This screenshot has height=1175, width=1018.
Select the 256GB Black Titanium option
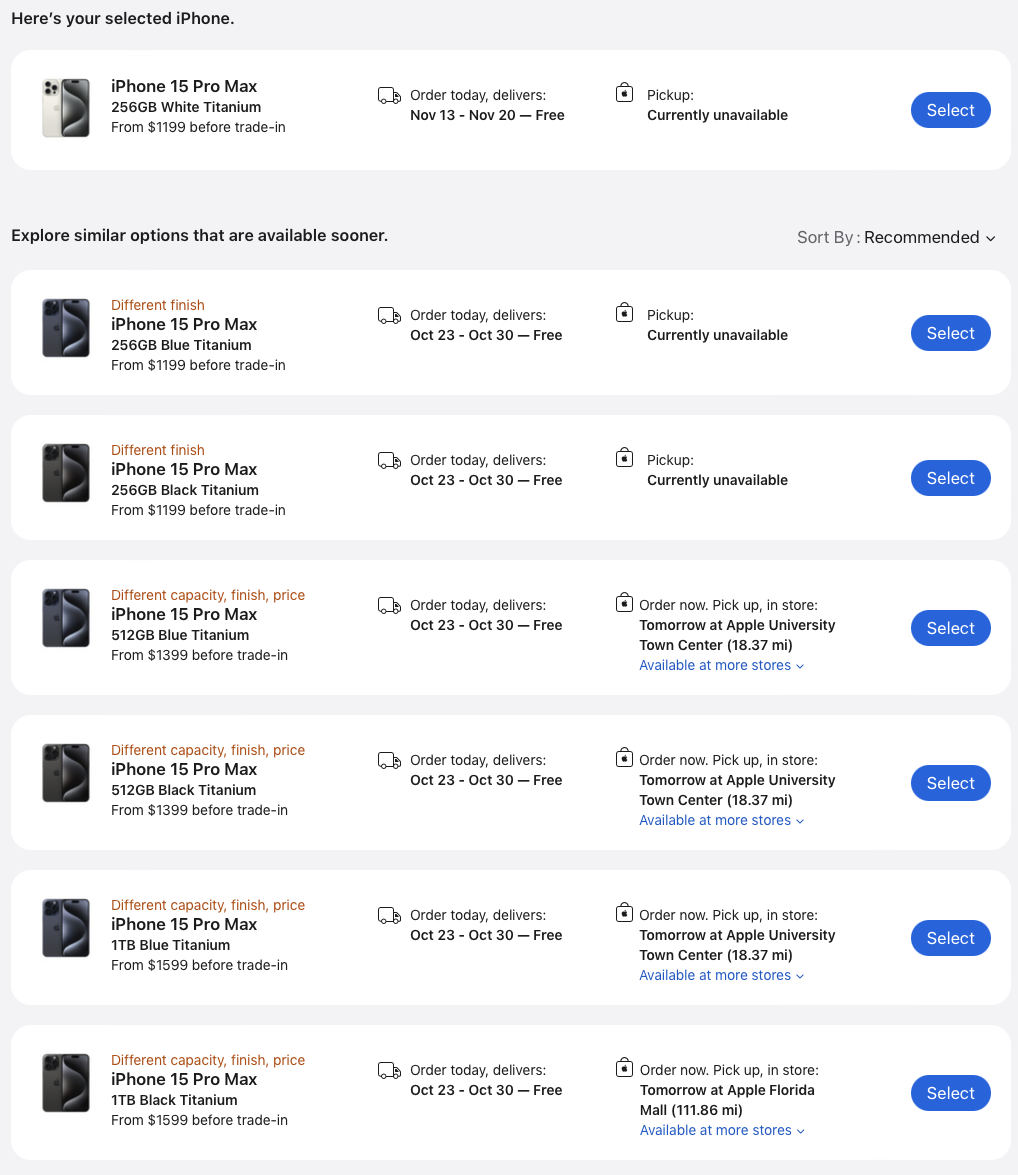pyautogui.click(x=950, y=478)
